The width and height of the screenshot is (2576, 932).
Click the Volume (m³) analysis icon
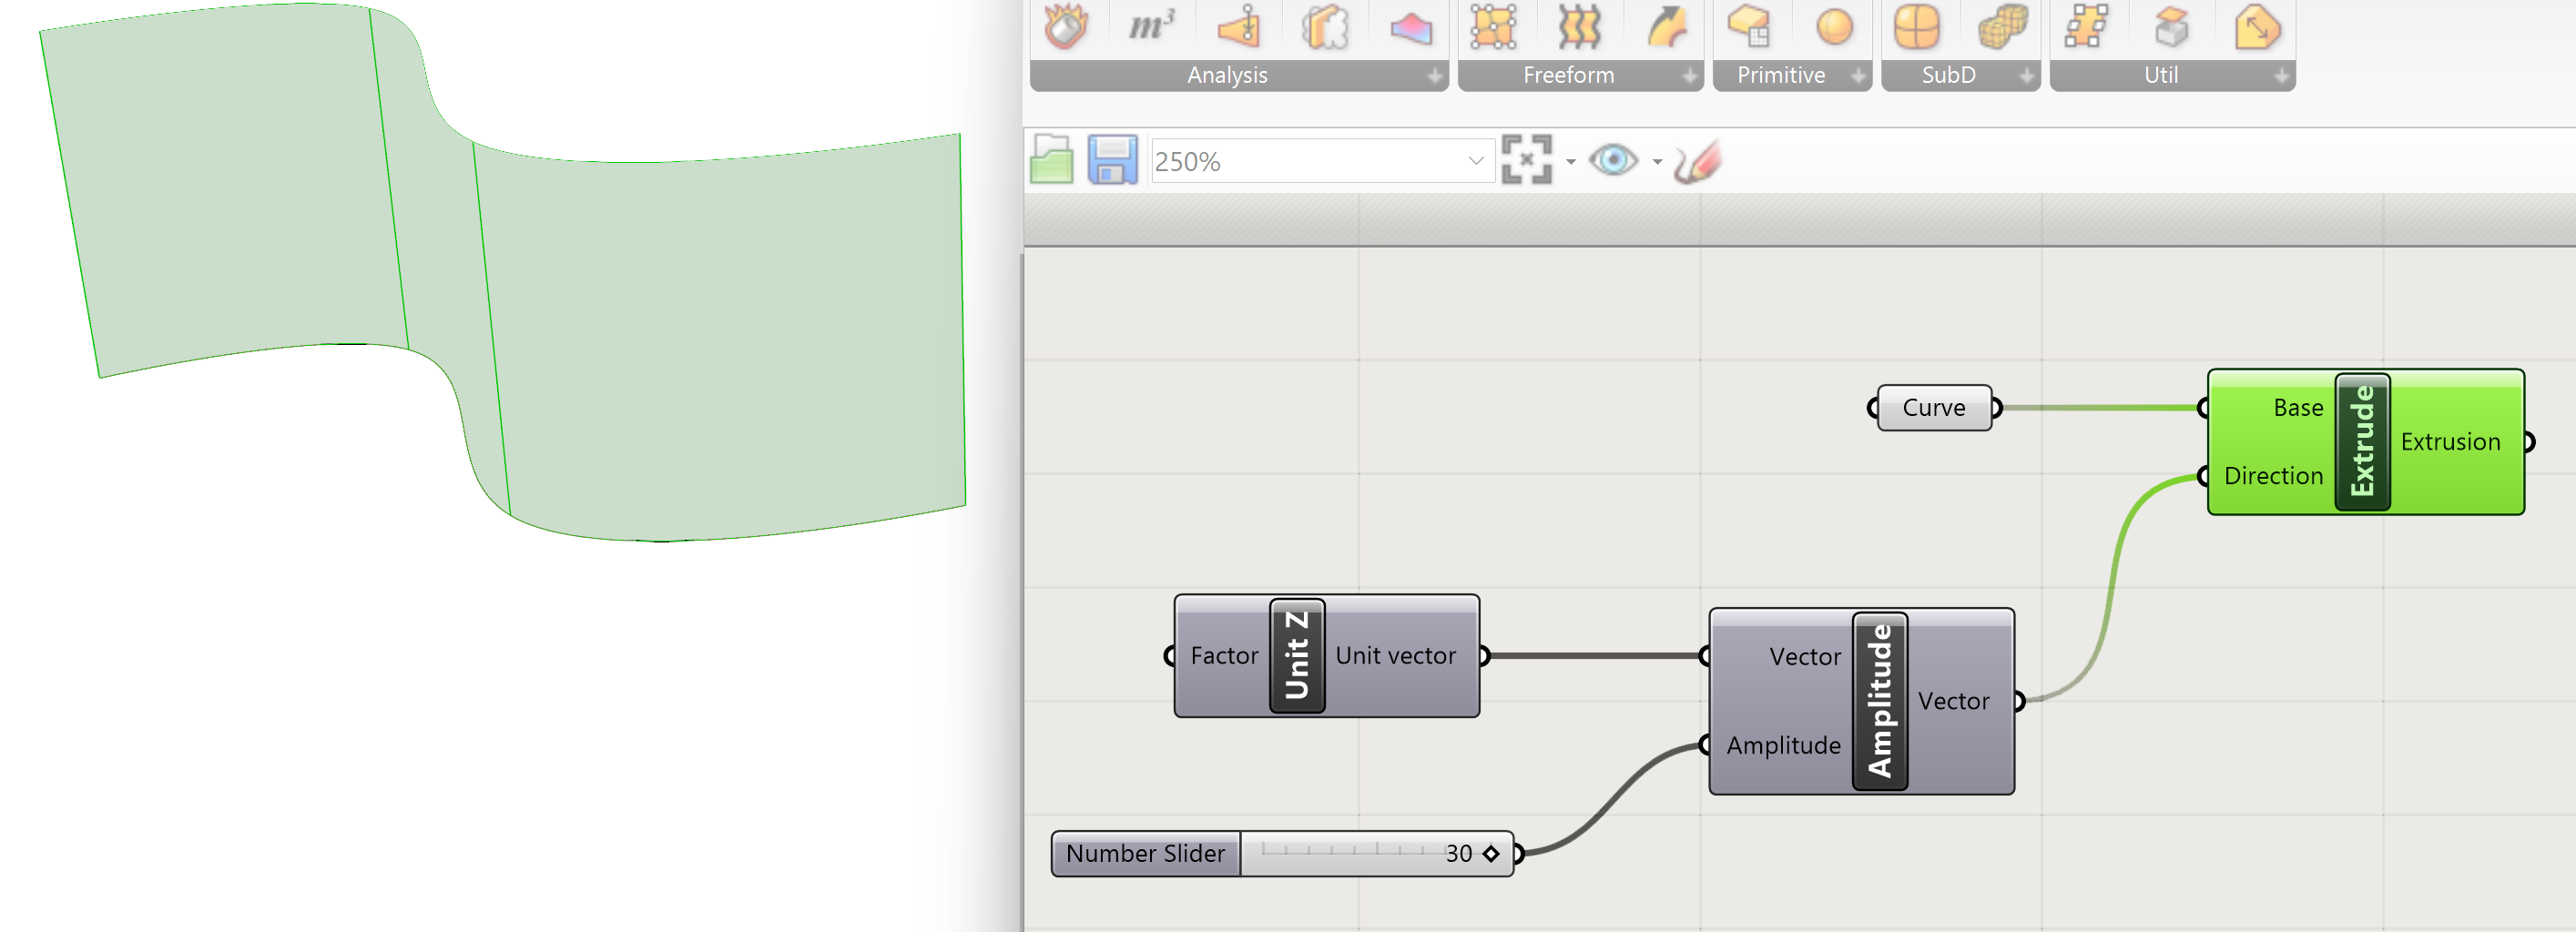pyautogui.click(x=1151, y=26)
